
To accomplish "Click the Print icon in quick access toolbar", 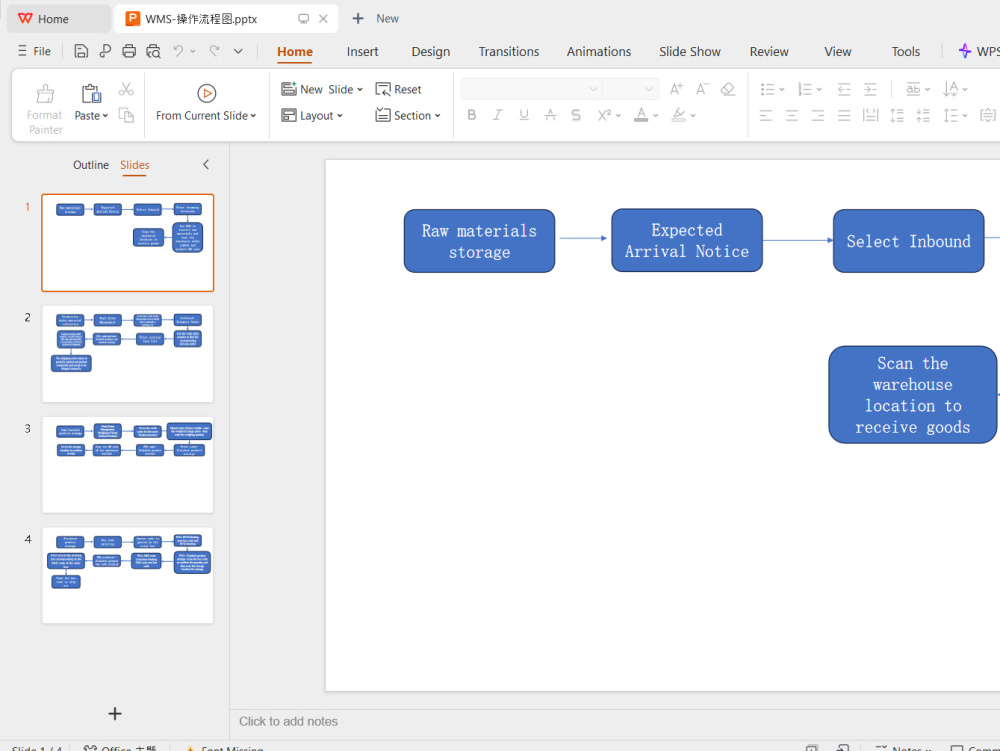I will pos(129,52).
